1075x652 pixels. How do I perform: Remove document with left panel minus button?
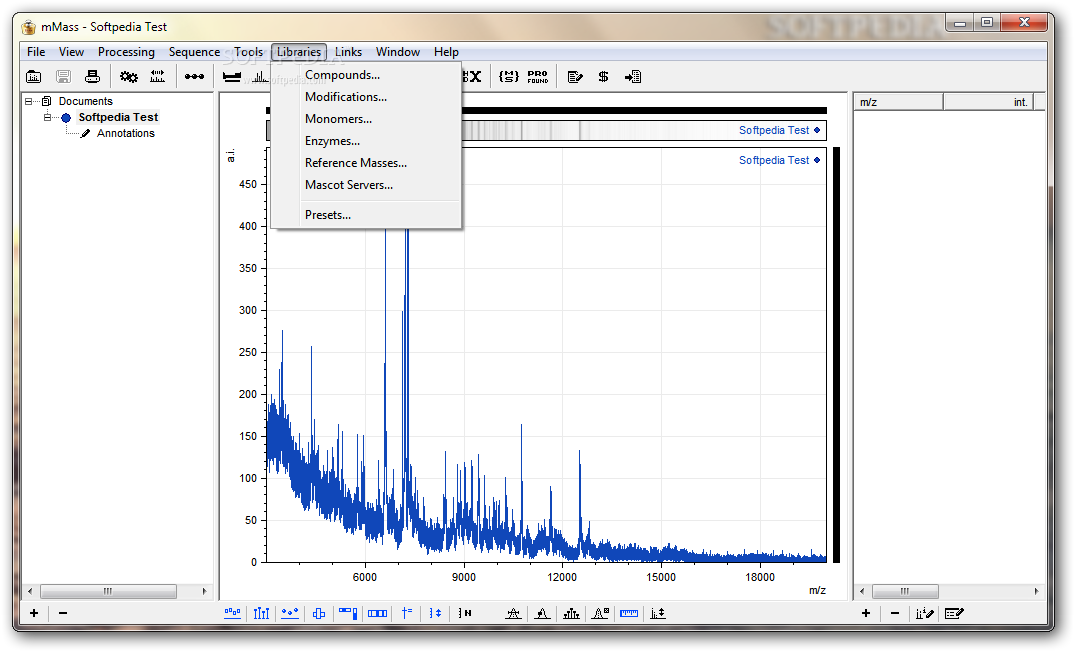tap(63, 613)
